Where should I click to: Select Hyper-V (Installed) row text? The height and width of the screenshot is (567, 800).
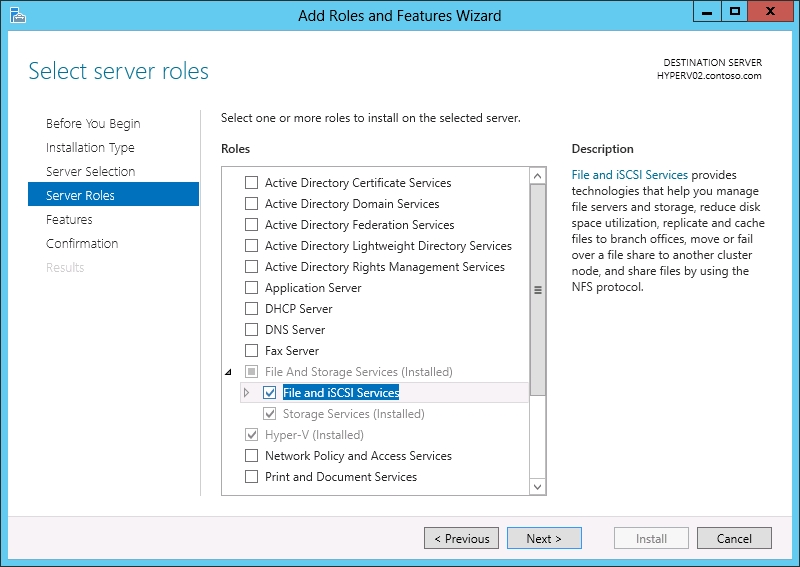point(314,435)
